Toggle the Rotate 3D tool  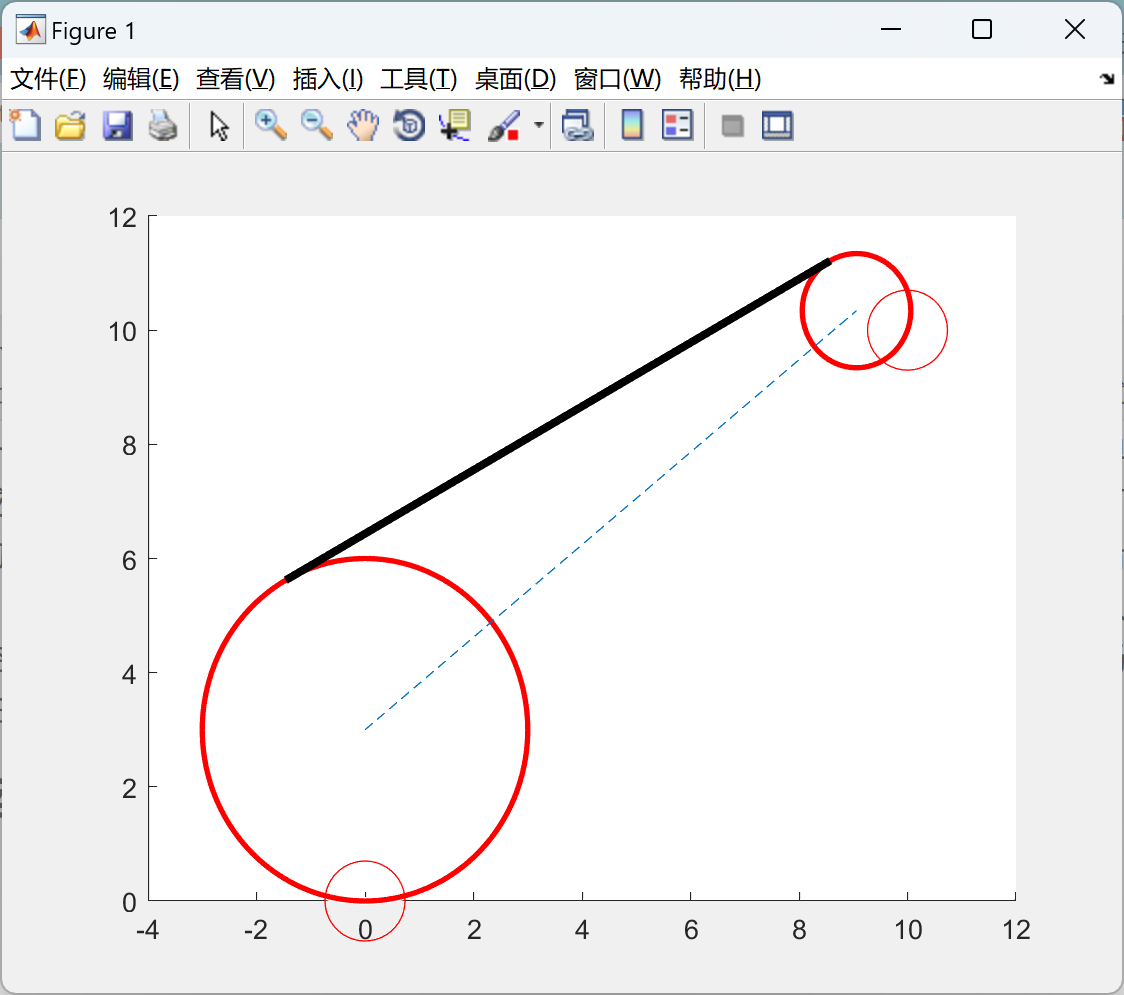point(409,125)
